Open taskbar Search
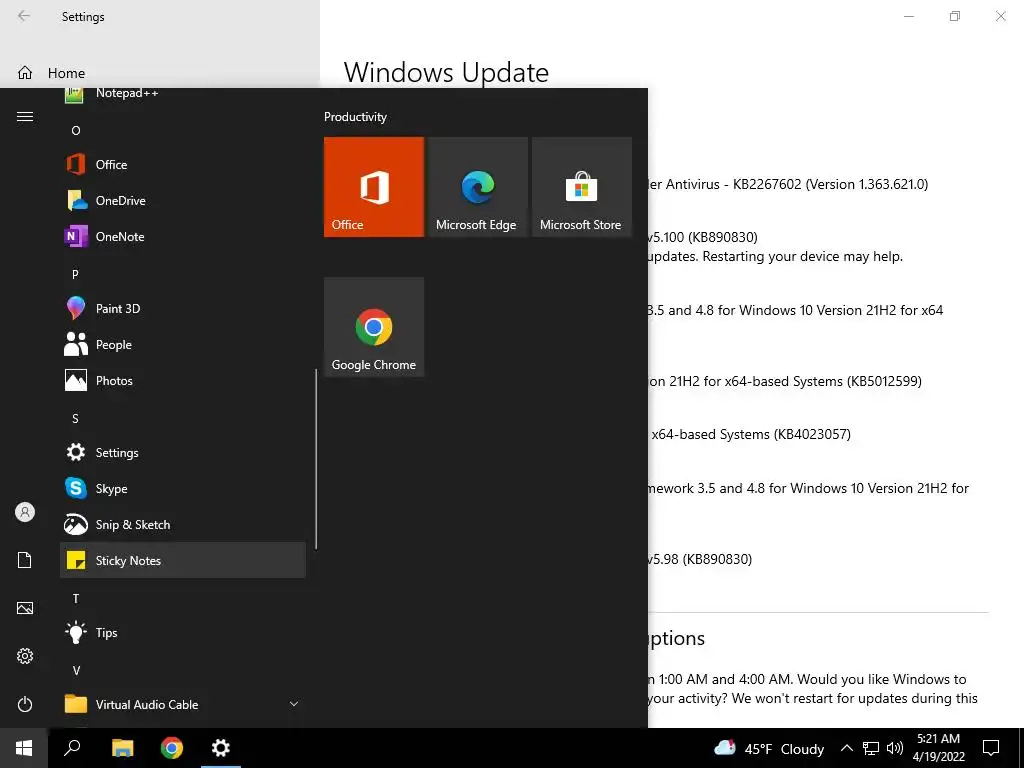This screenshot has width=1024, height=768. 72,748
